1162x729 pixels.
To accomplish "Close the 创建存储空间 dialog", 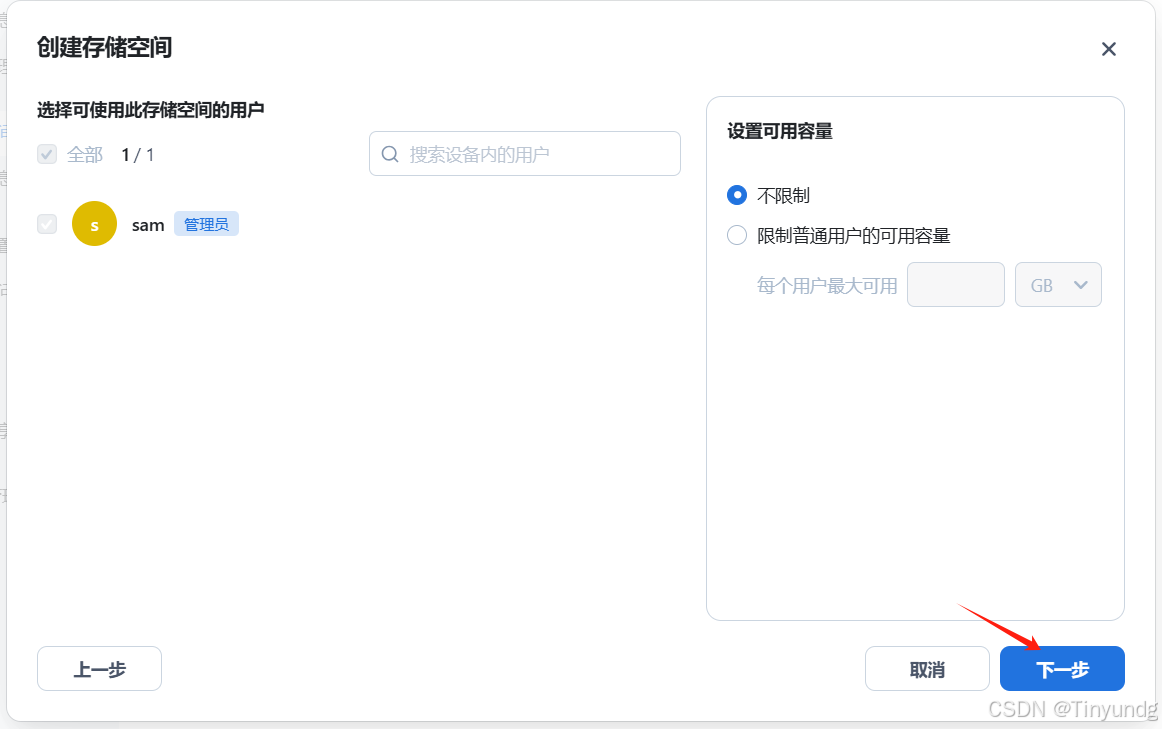I will coord(1108,48).
